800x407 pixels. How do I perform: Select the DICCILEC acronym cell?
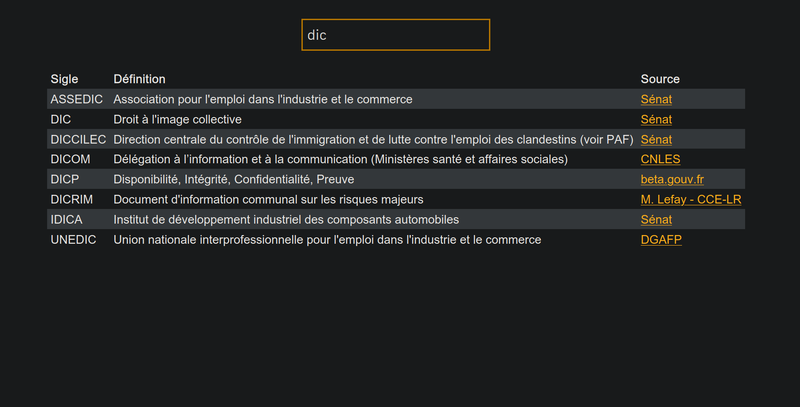[78, 139]
